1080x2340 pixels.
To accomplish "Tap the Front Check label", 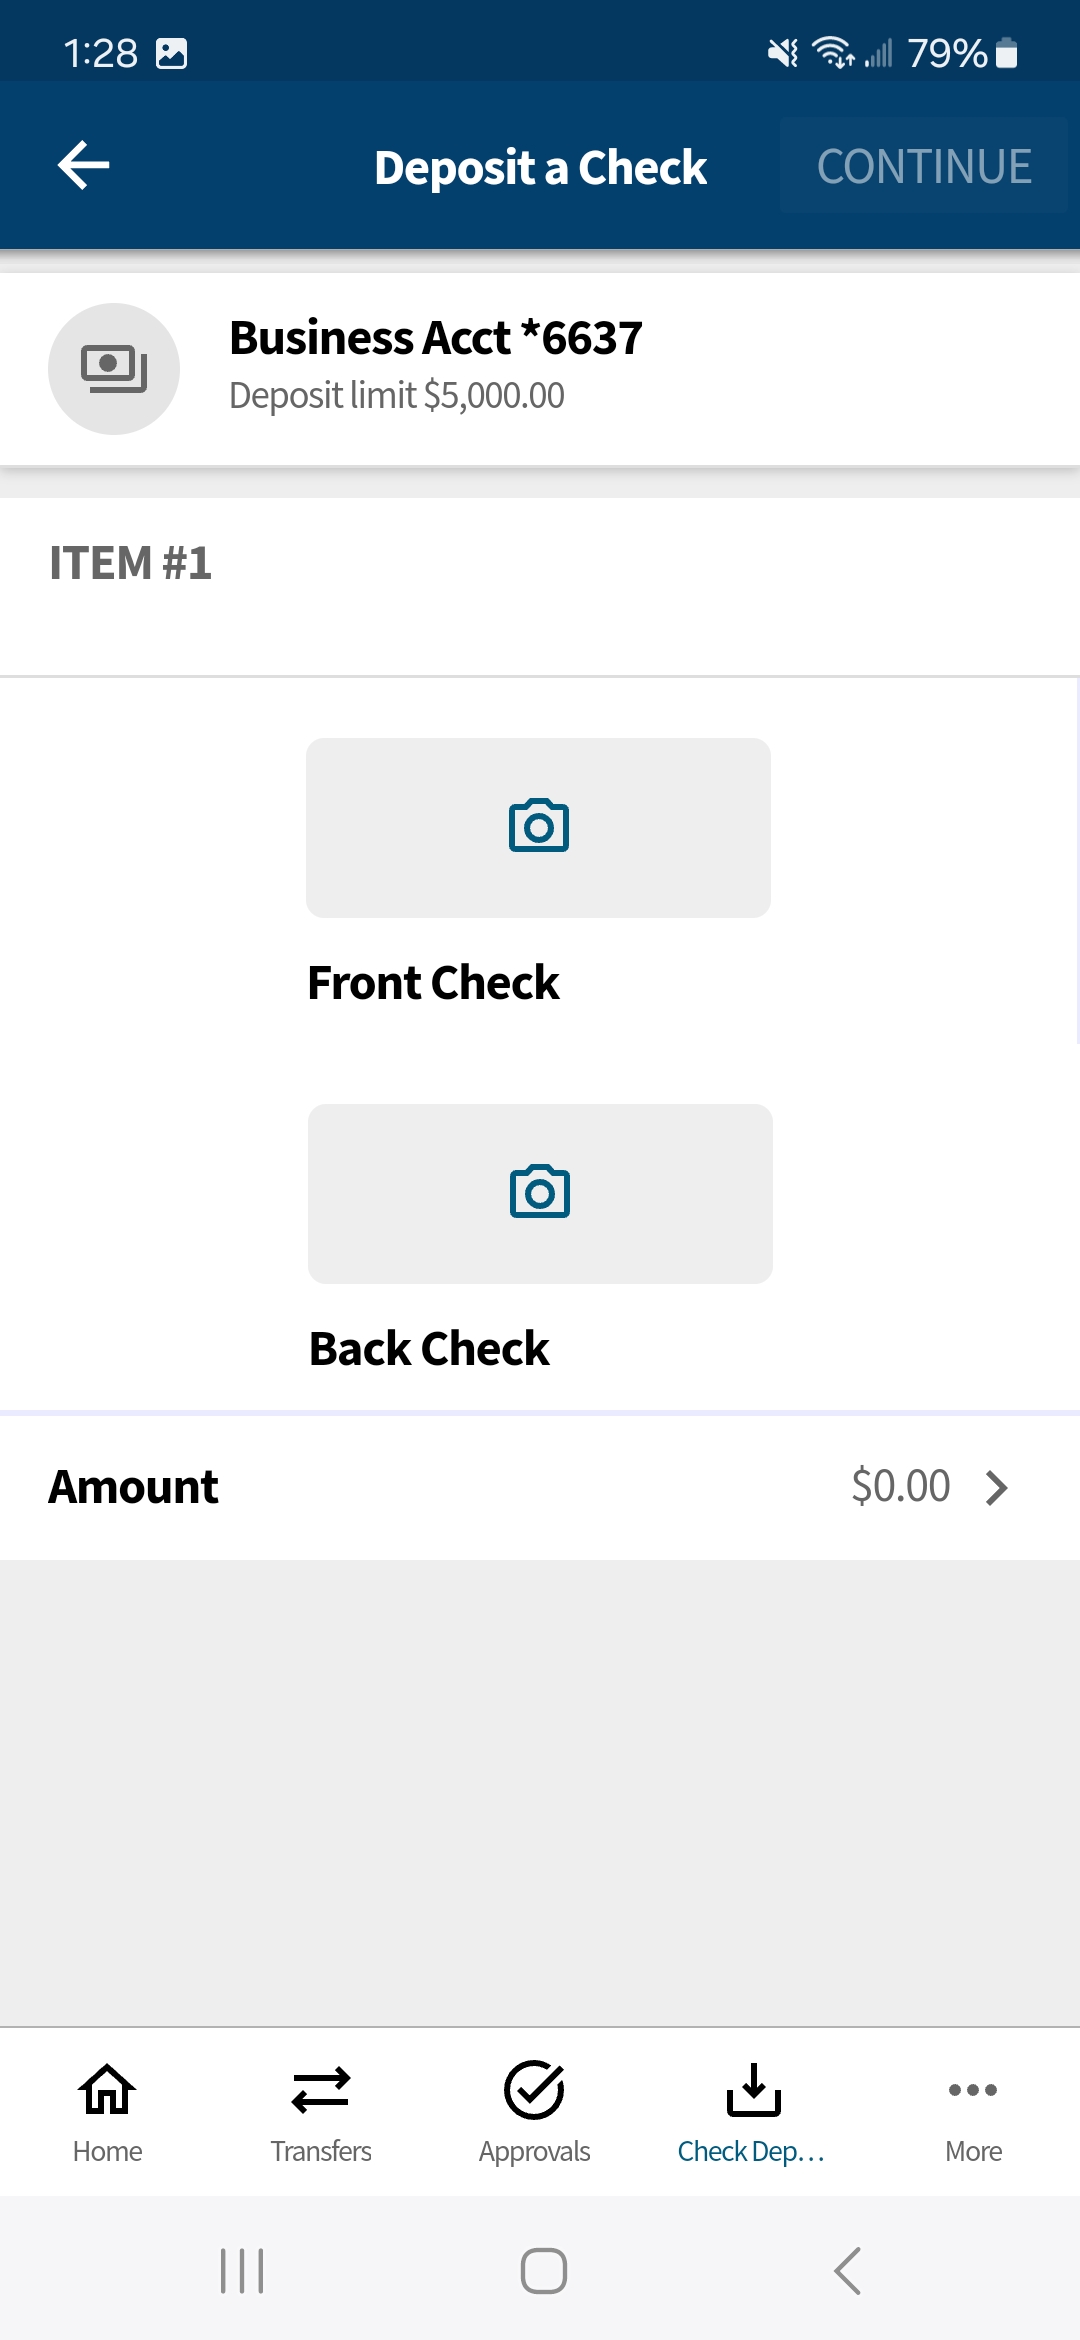I will (x=433, y=983).
